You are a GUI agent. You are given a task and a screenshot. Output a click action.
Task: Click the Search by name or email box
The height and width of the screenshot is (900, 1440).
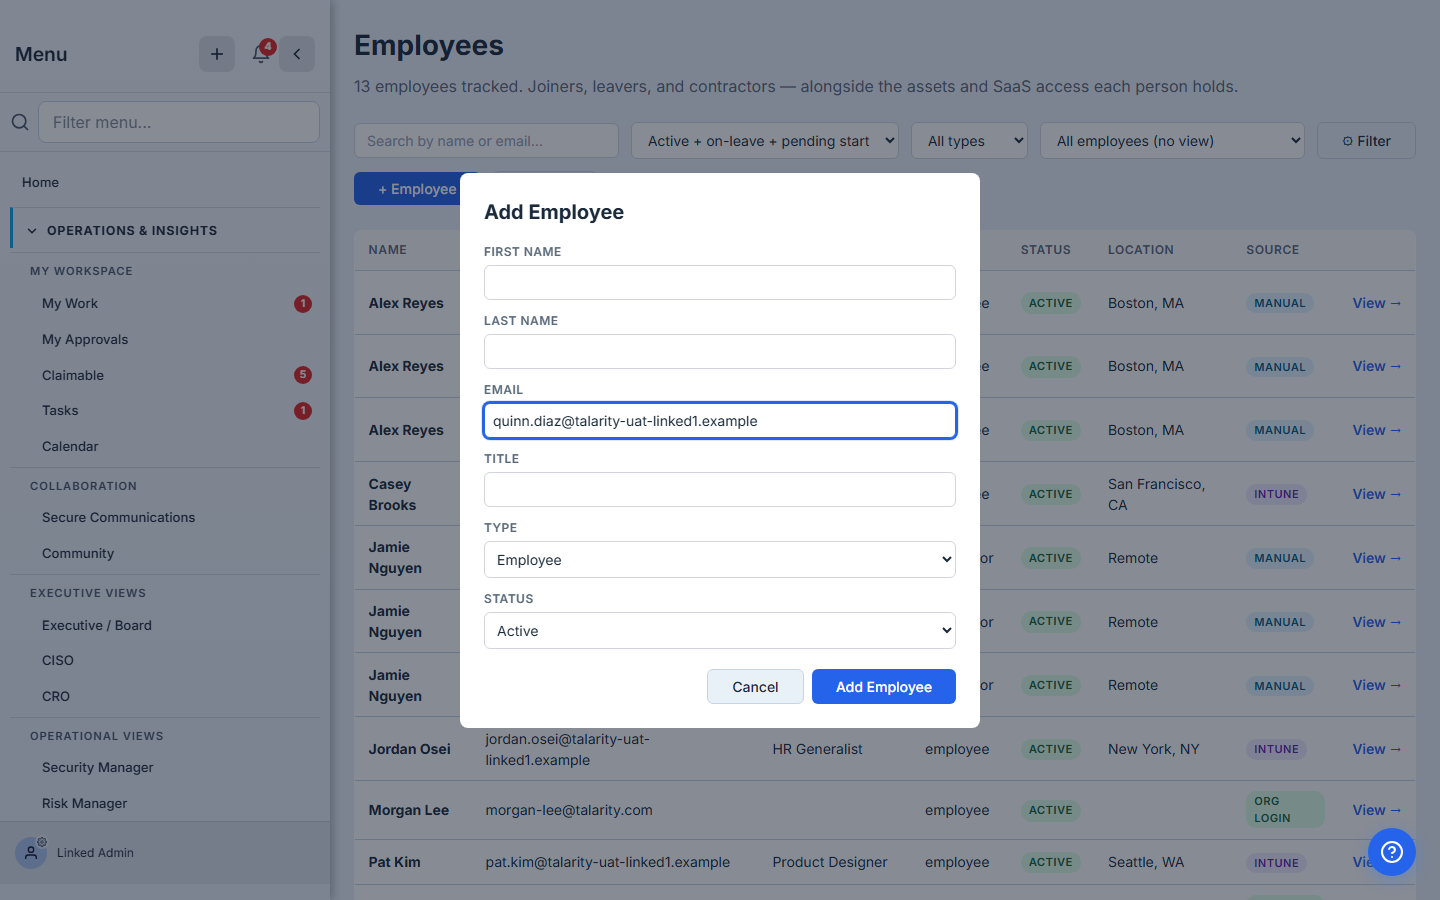pyautogui.click(x=486, y=141)
